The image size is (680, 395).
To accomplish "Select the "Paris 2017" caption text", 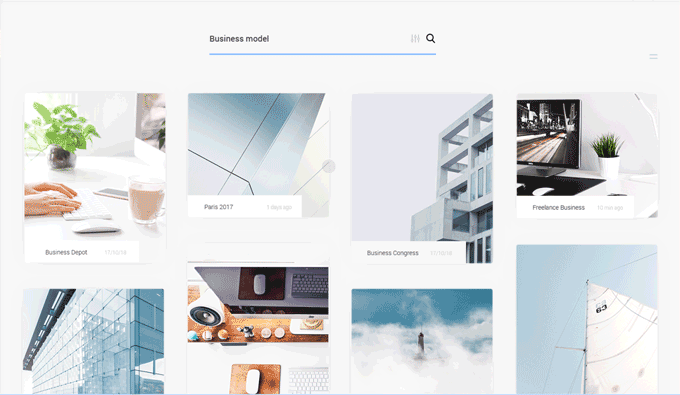I will pyautogui.click(x=219, y=207).
